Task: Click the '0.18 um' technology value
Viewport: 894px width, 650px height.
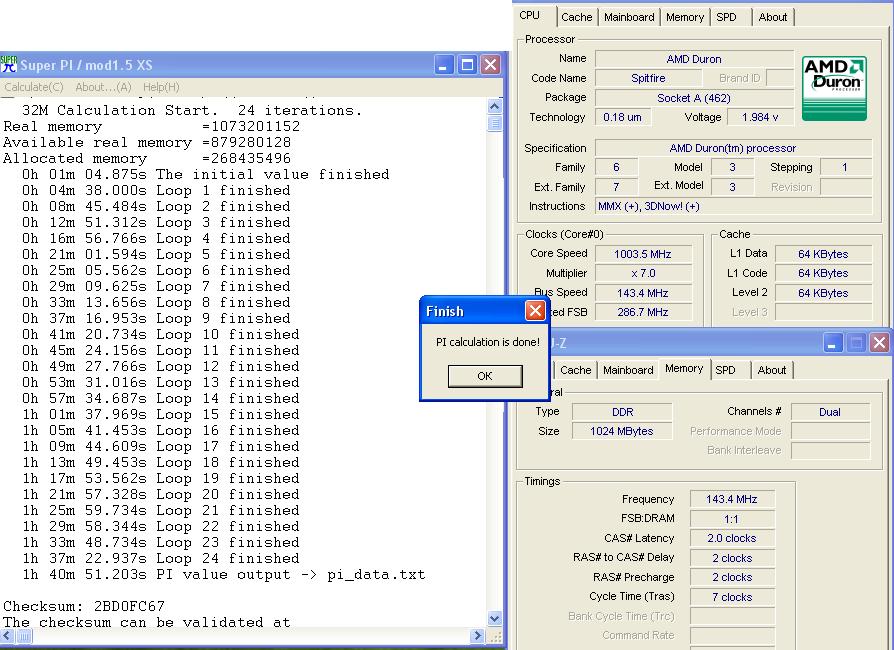Action: tap(623, 117)
